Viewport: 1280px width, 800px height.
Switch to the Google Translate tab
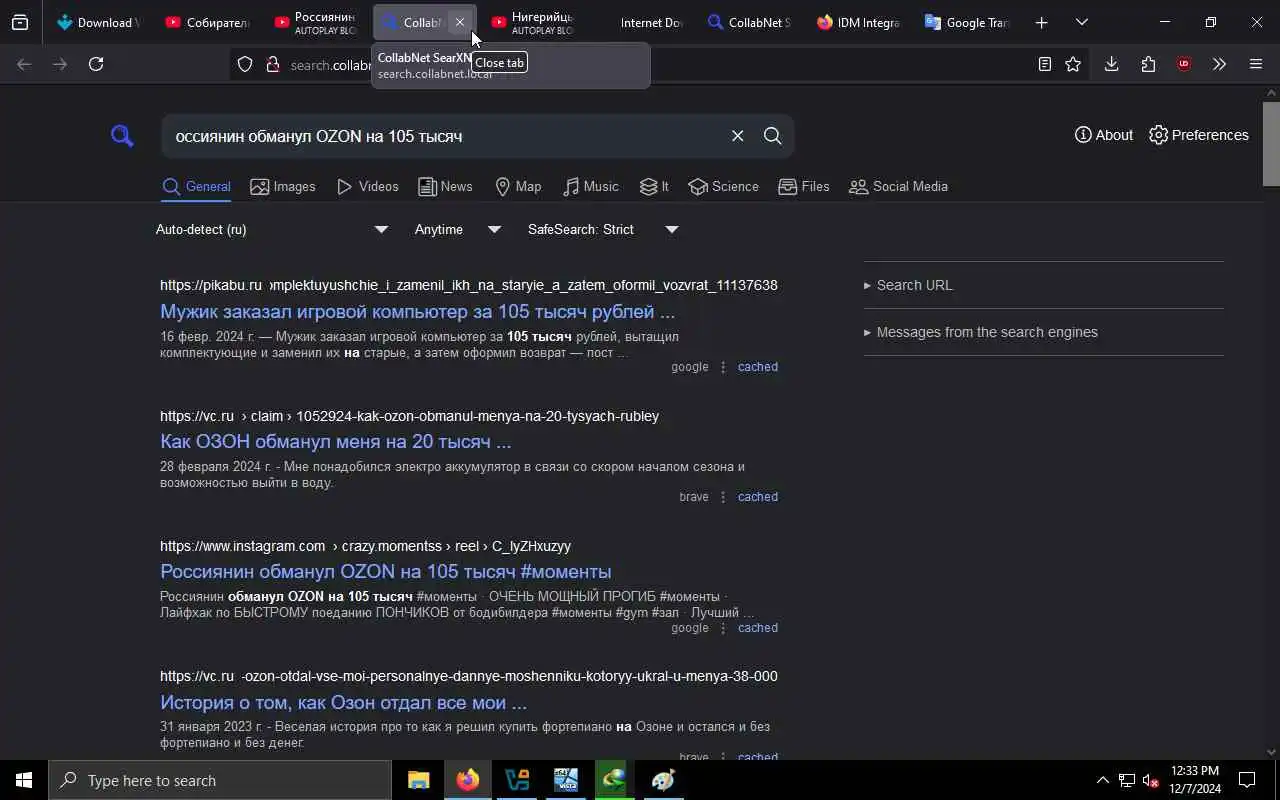pos(966,22)
